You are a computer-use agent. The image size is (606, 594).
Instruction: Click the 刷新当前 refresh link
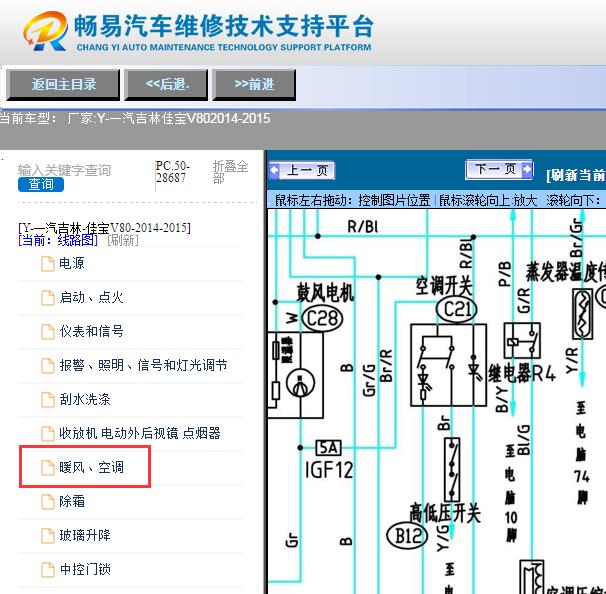click(x=576, y=175)
